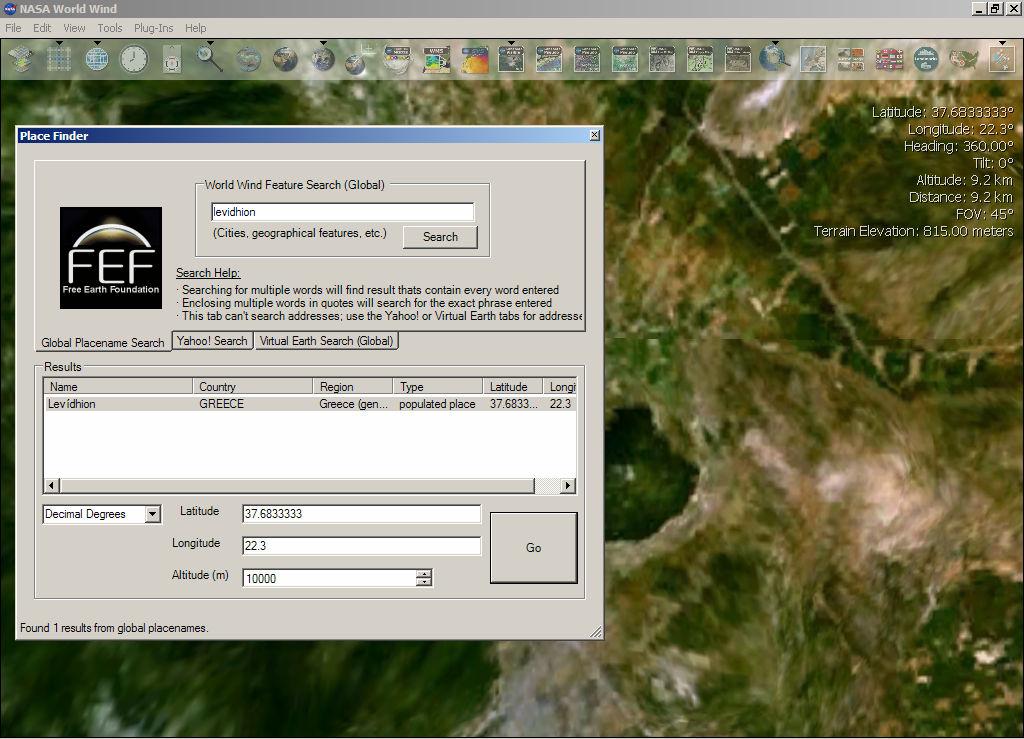Click the United States map icon

click(x=964, y=60)
